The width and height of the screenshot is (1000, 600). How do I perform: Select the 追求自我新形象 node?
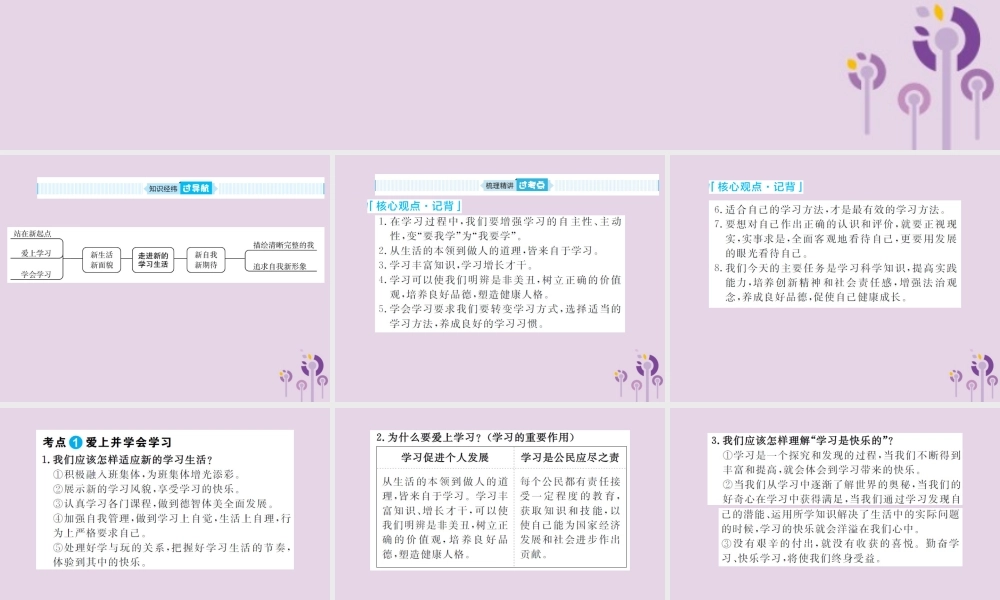(279, 266)
